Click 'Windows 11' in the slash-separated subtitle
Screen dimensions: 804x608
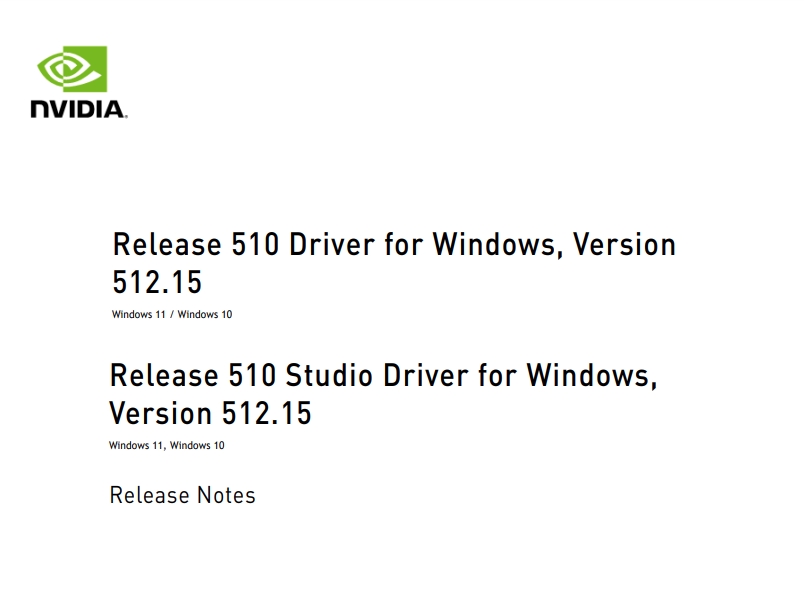pos(138,314)
